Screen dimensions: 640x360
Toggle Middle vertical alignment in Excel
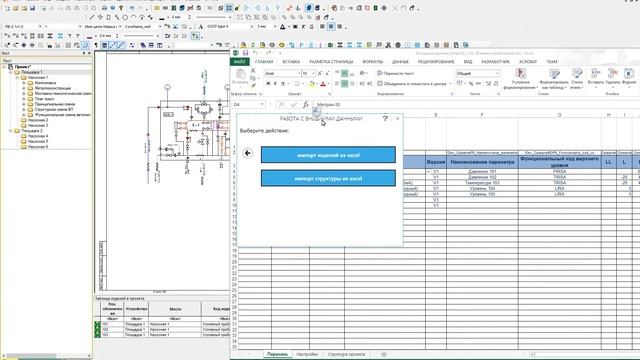point(344,73)
